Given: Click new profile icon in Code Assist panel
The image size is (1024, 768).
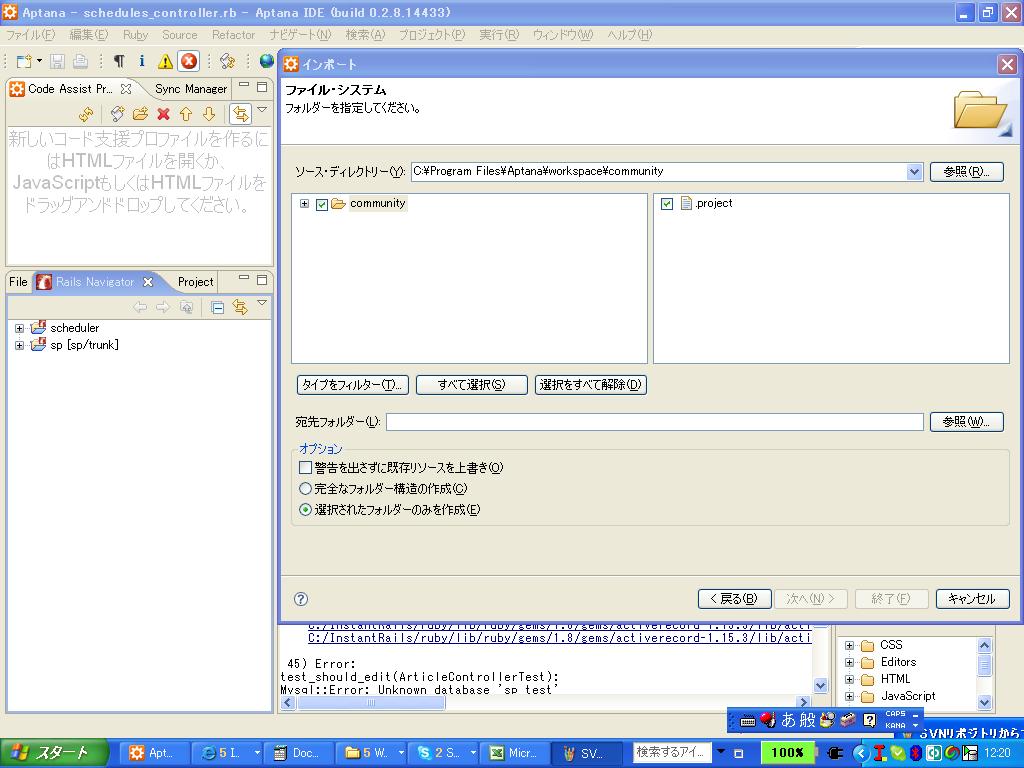Looking at the screenshot, I should coord(118,114).
